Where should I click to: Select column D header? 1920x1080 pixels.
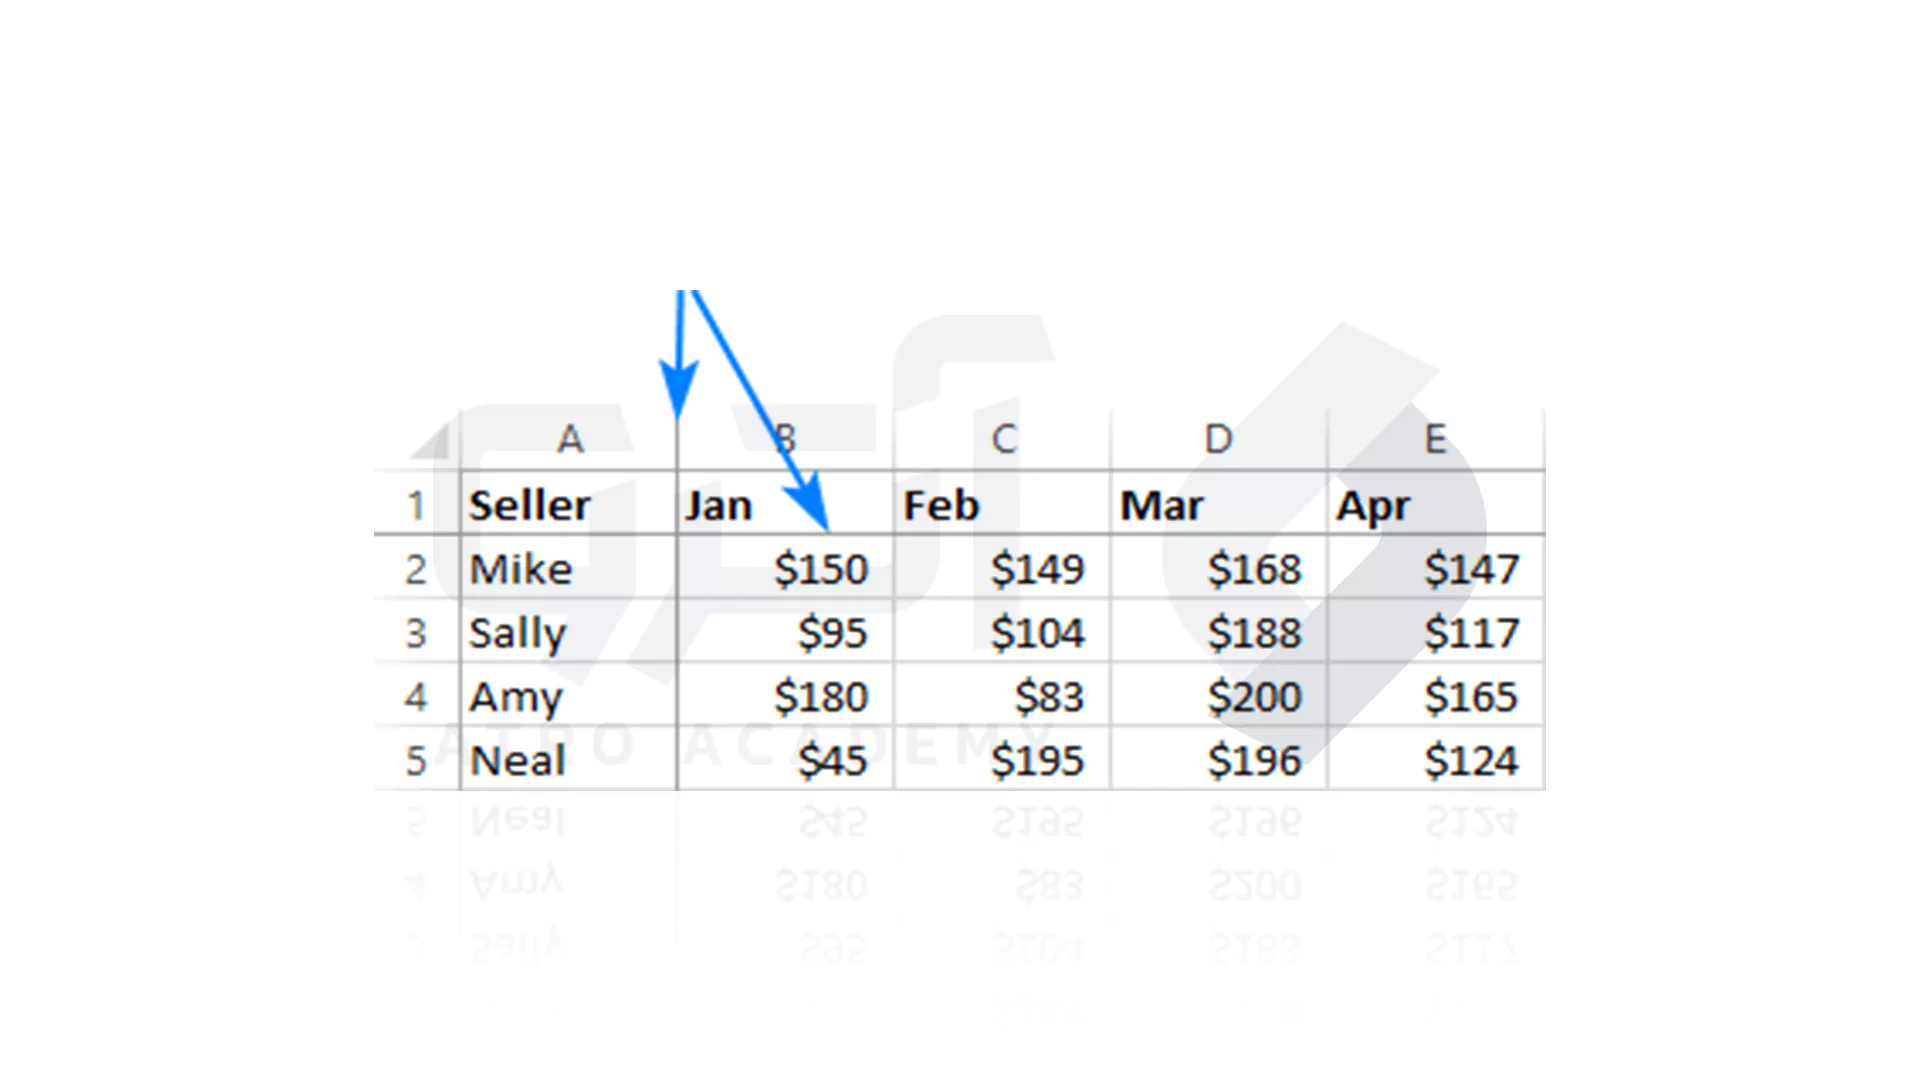point(1219,439)
